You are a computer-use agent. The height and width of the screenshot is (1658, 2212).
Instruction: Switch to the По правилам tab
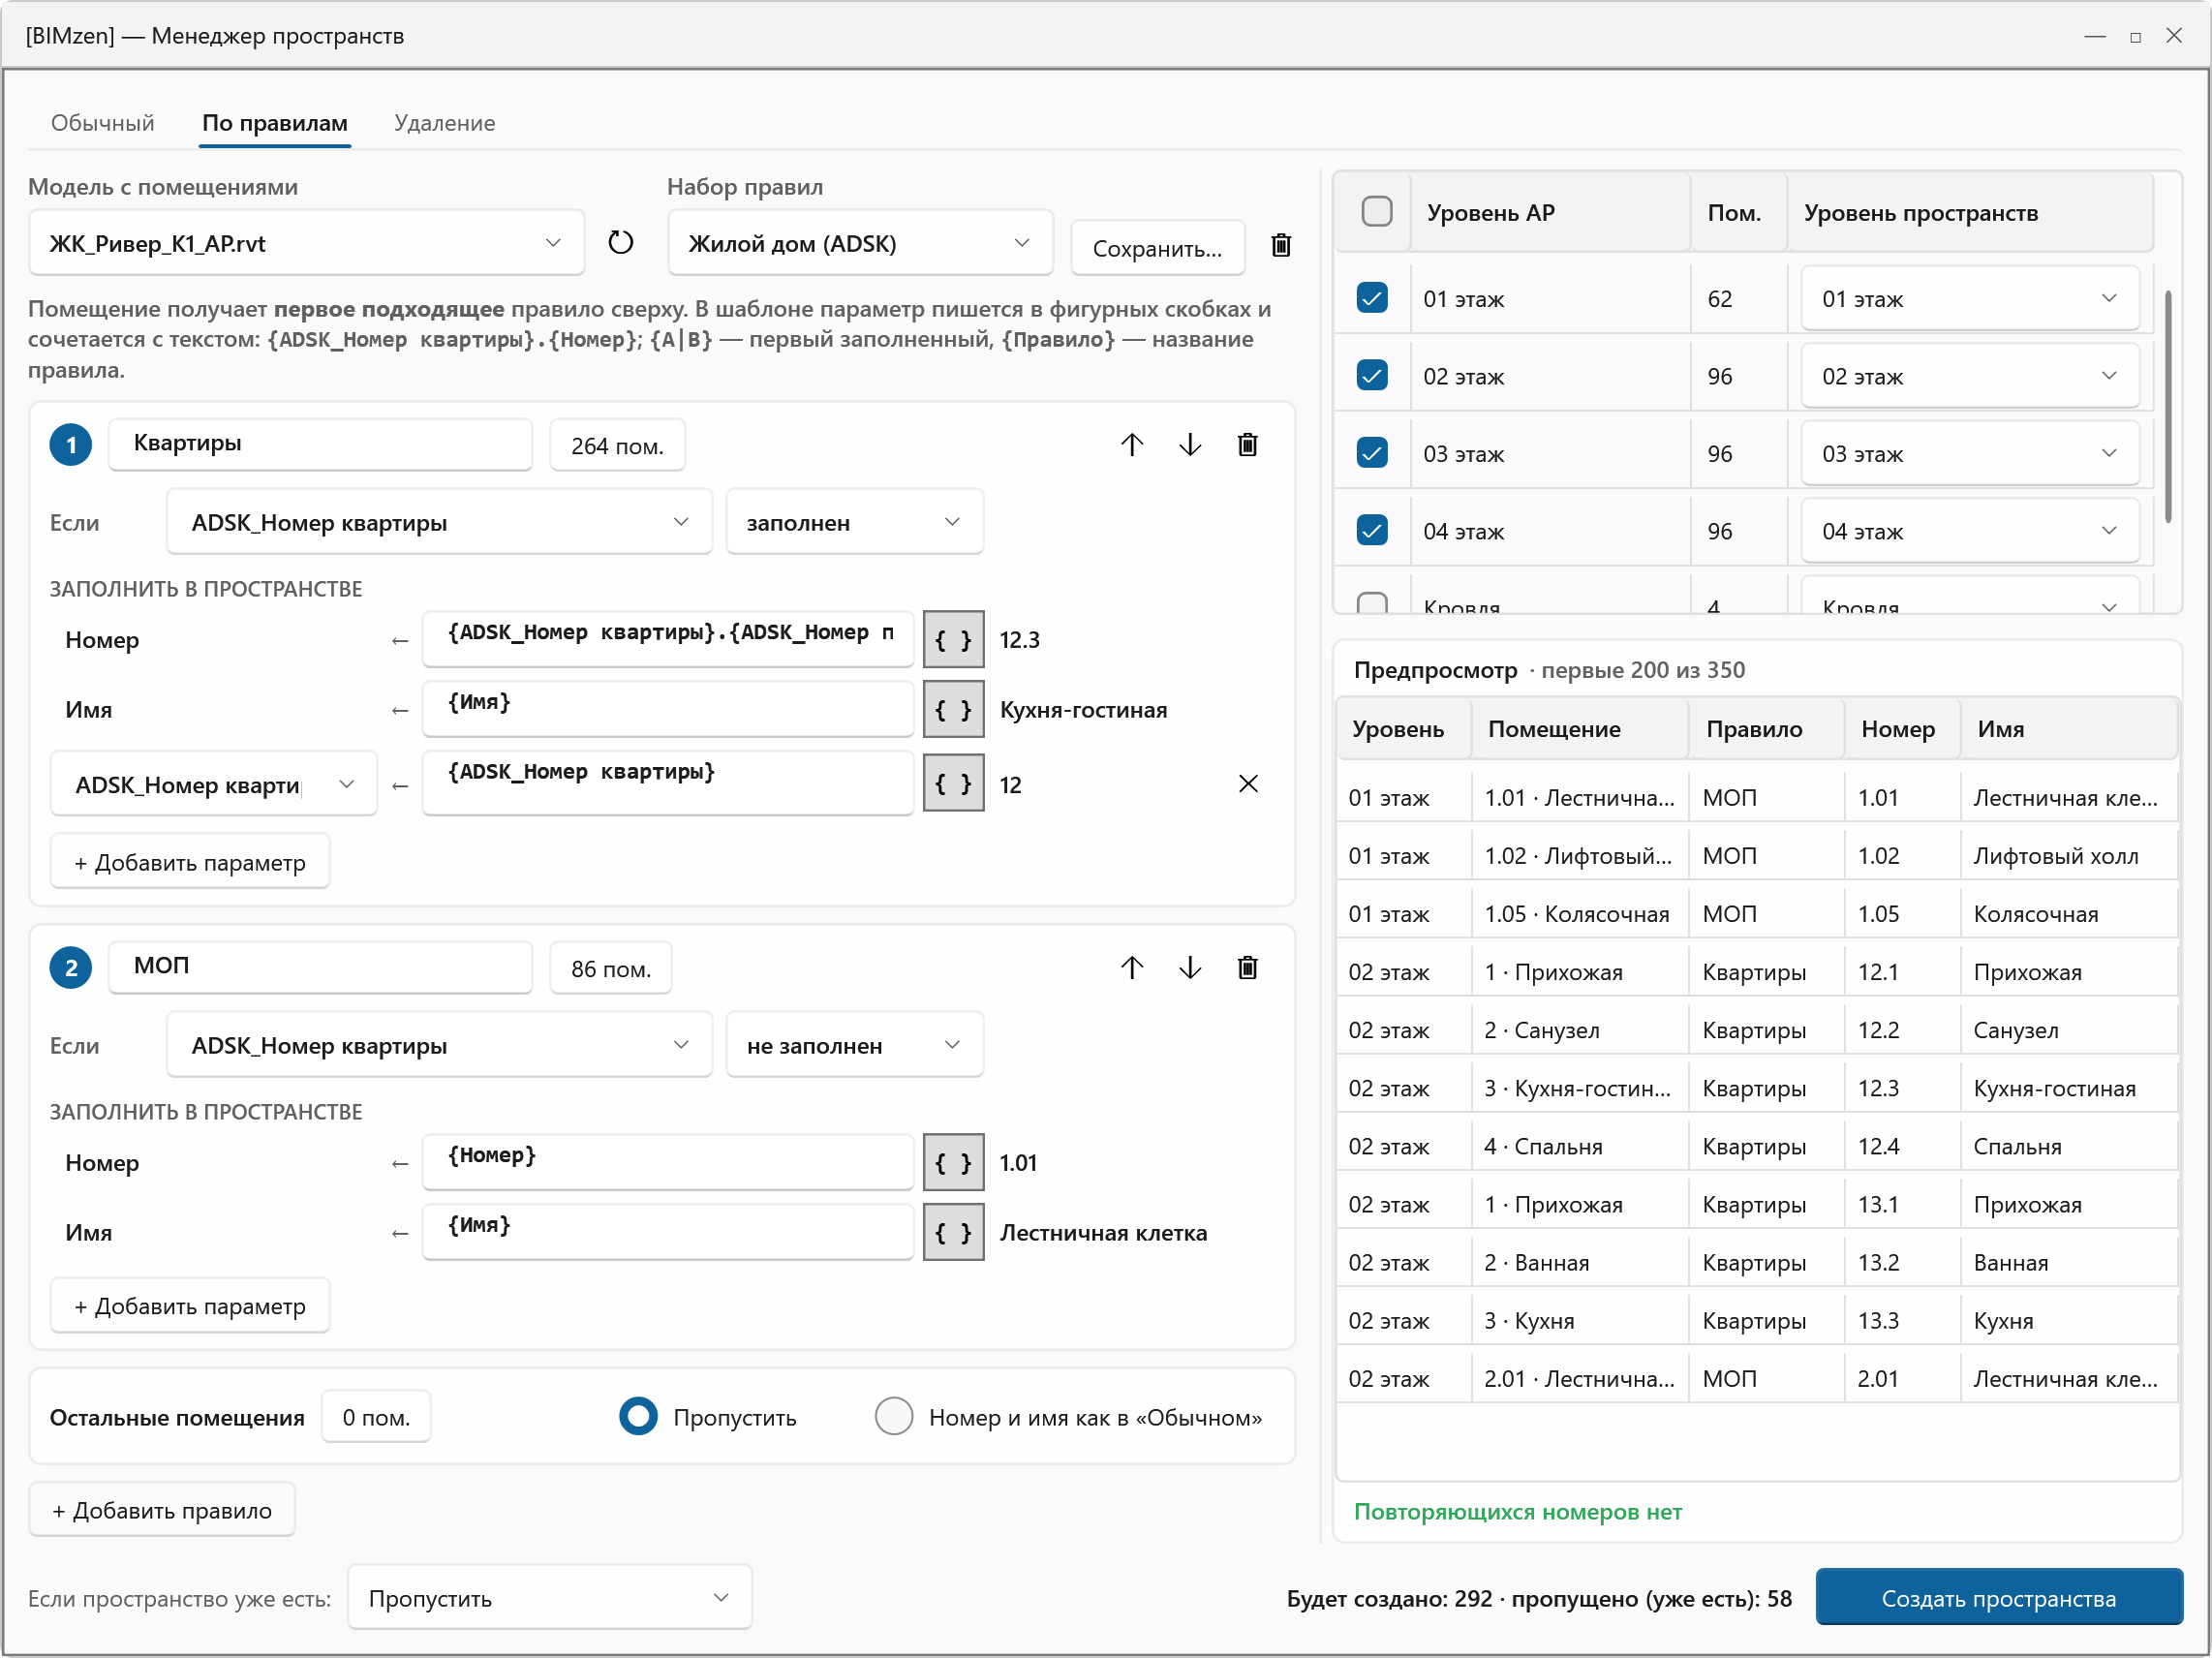(x=275, y=123)
